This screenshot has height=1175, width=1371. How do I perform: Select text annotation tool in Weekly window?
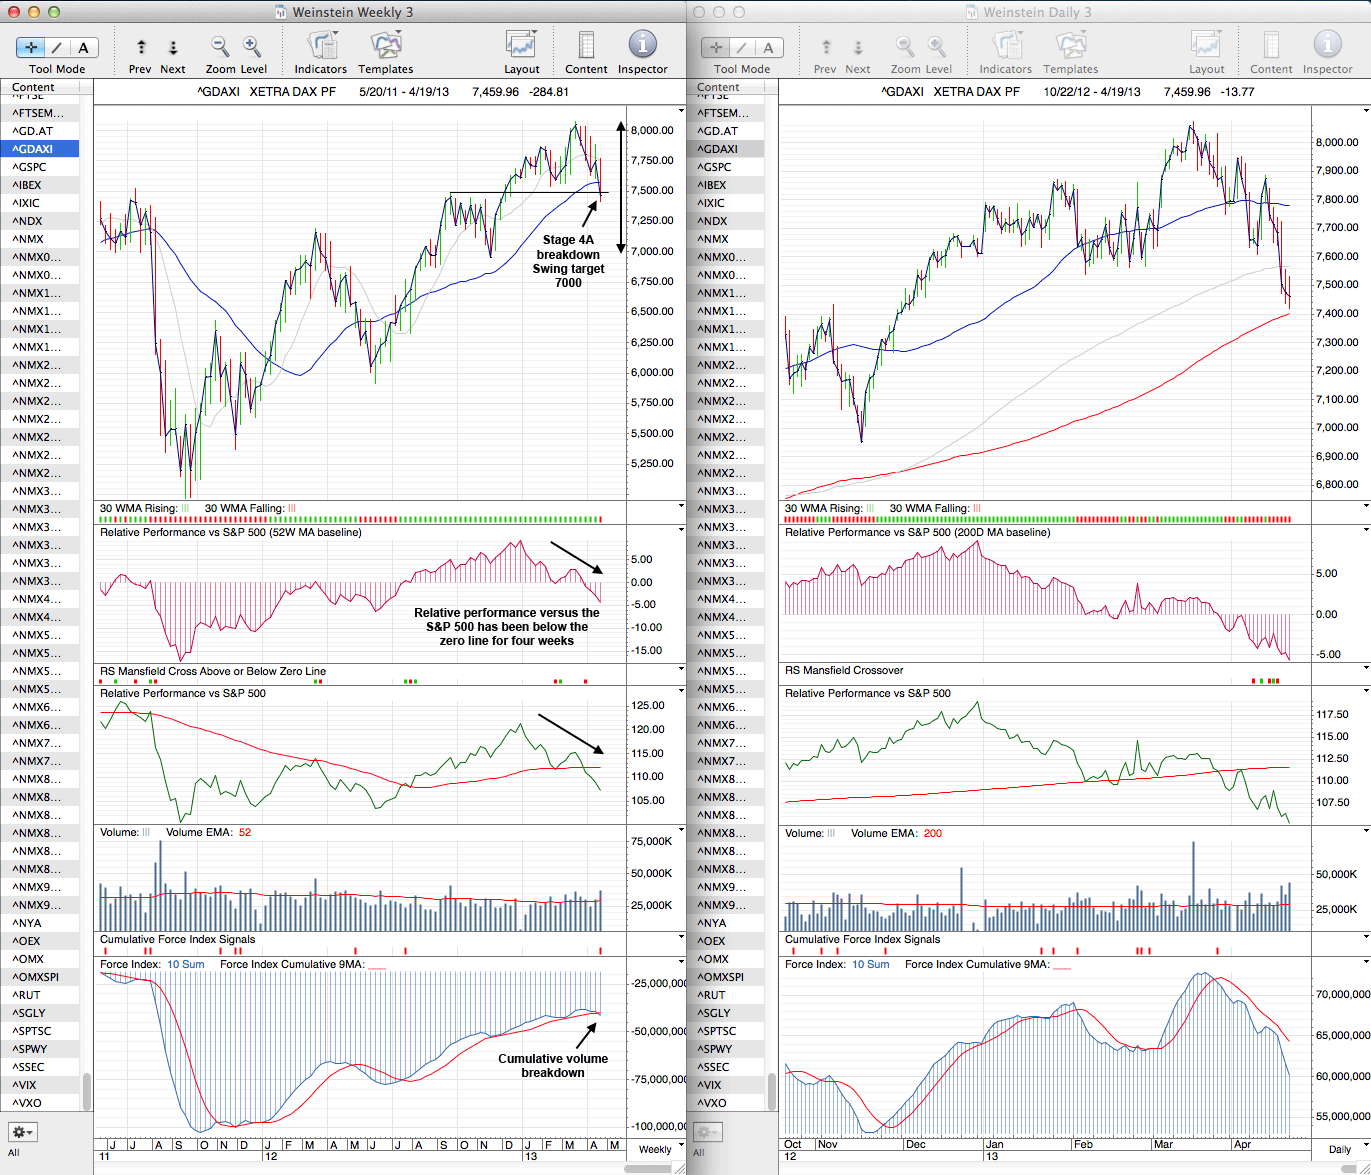tap(83, 47)
